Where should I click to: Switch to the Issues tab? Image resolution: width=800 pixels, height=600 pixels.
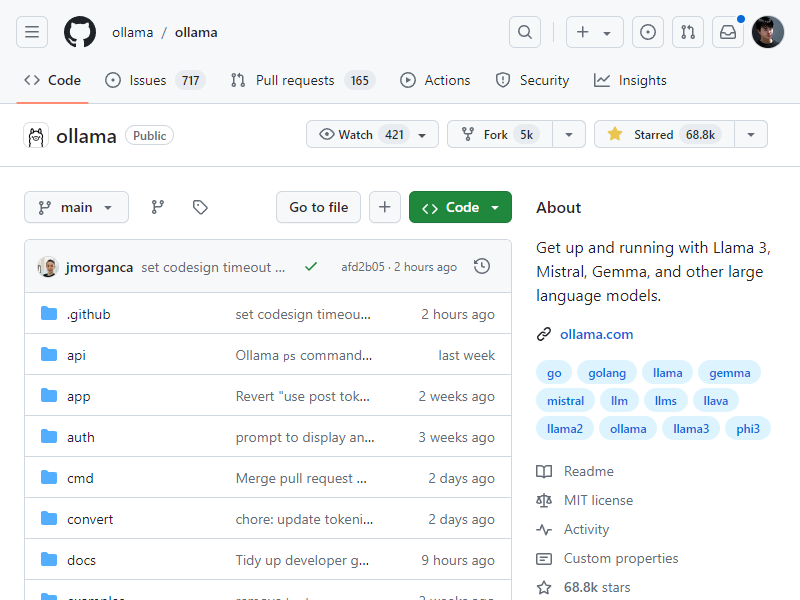155,80
